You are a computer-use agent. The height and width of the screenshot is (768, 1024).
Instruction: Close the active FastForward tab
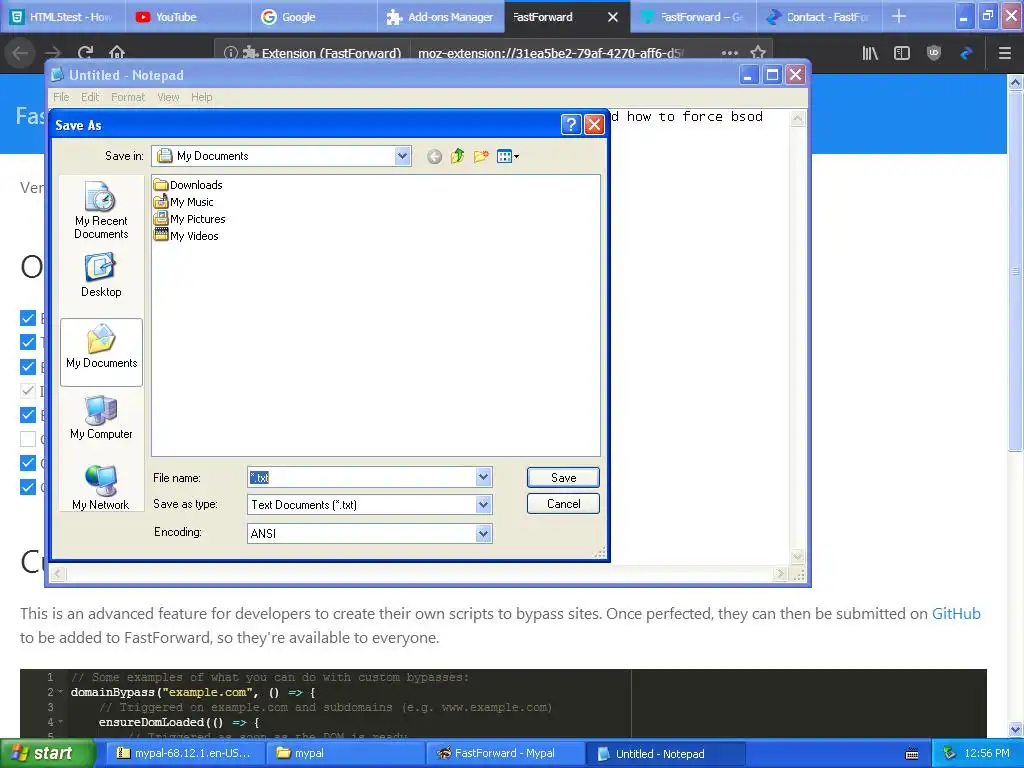(x=613, y=17)
